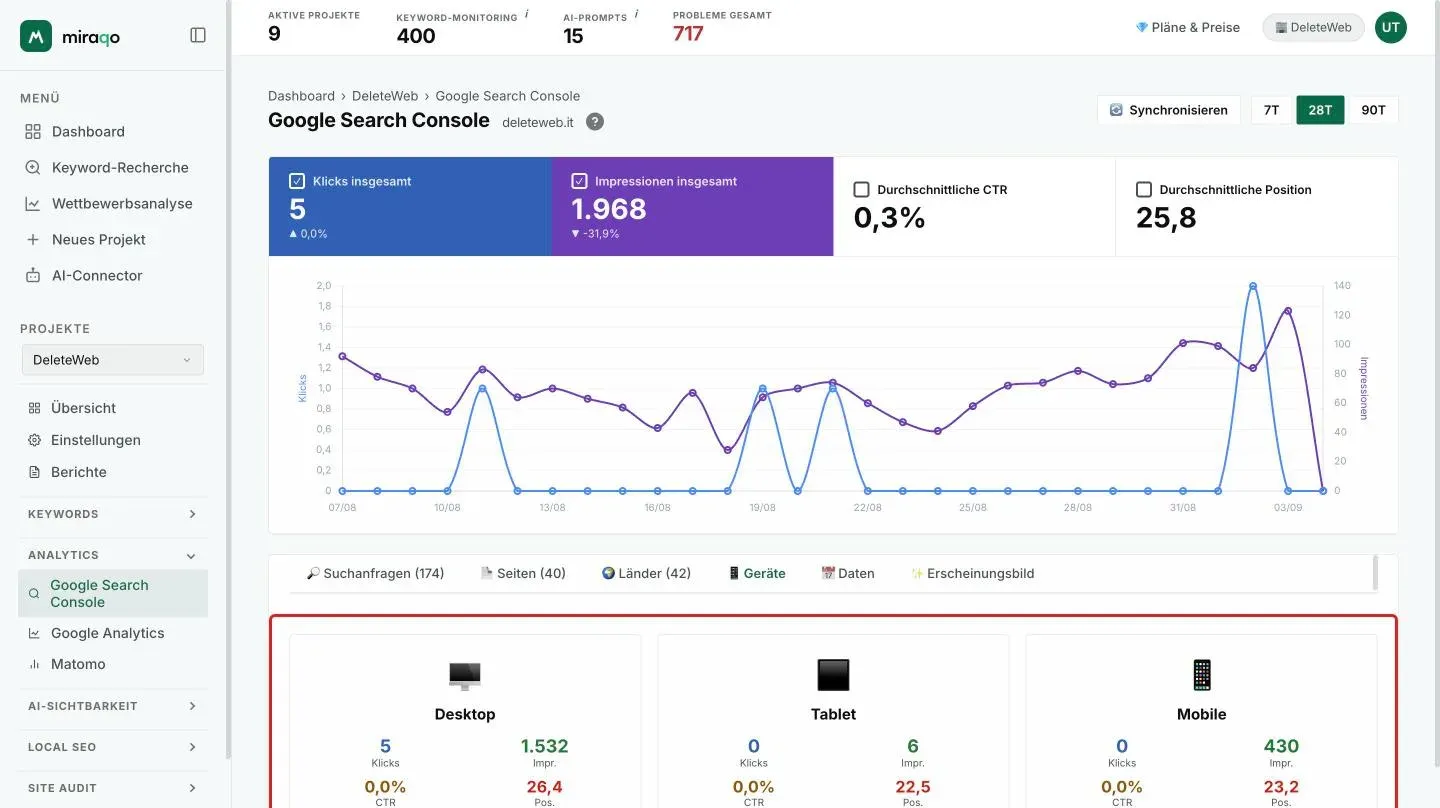Go to Dashboard via breadcrumb
Viewport: 1440px width, 808px height.
click(x=301, y=96)
